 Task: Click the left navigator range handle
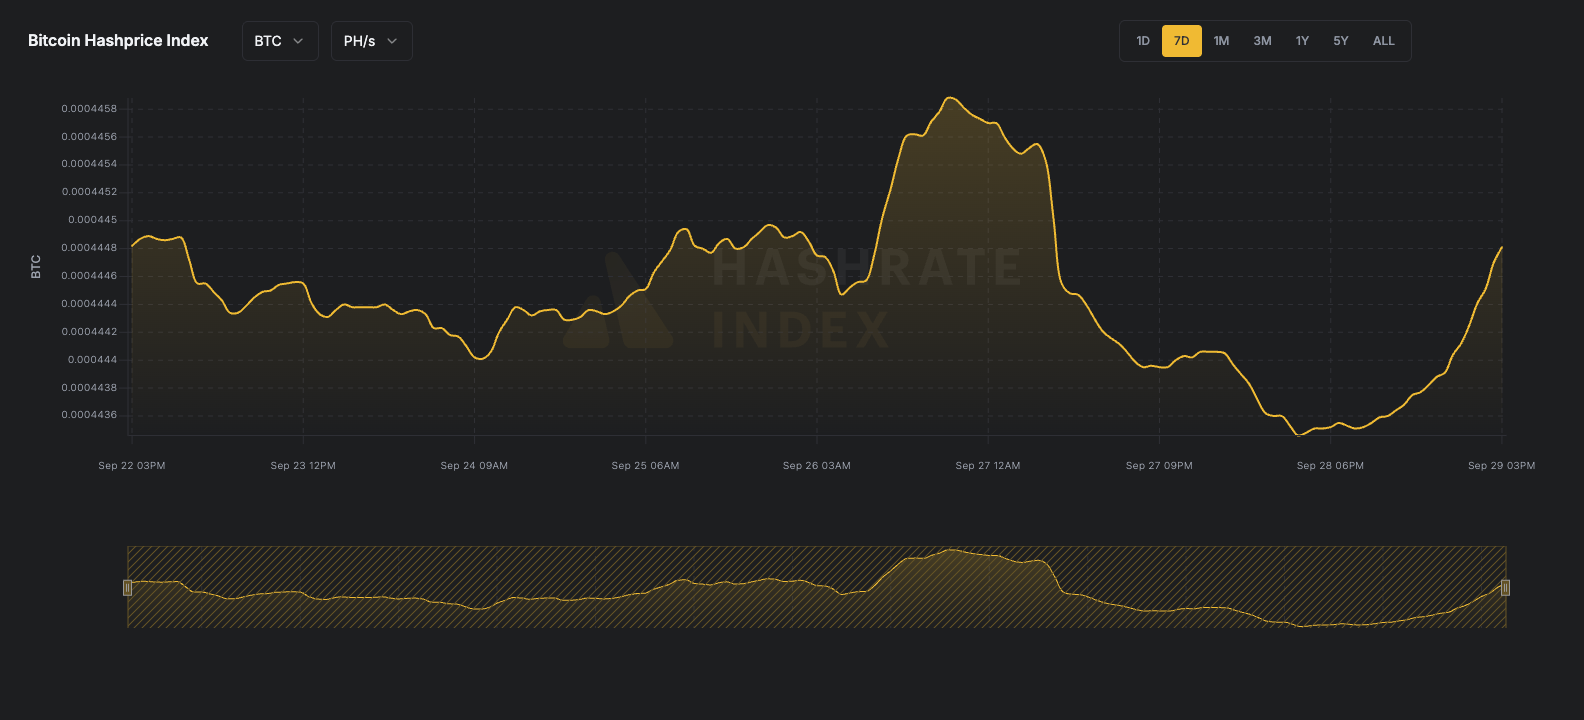point(127,587)
